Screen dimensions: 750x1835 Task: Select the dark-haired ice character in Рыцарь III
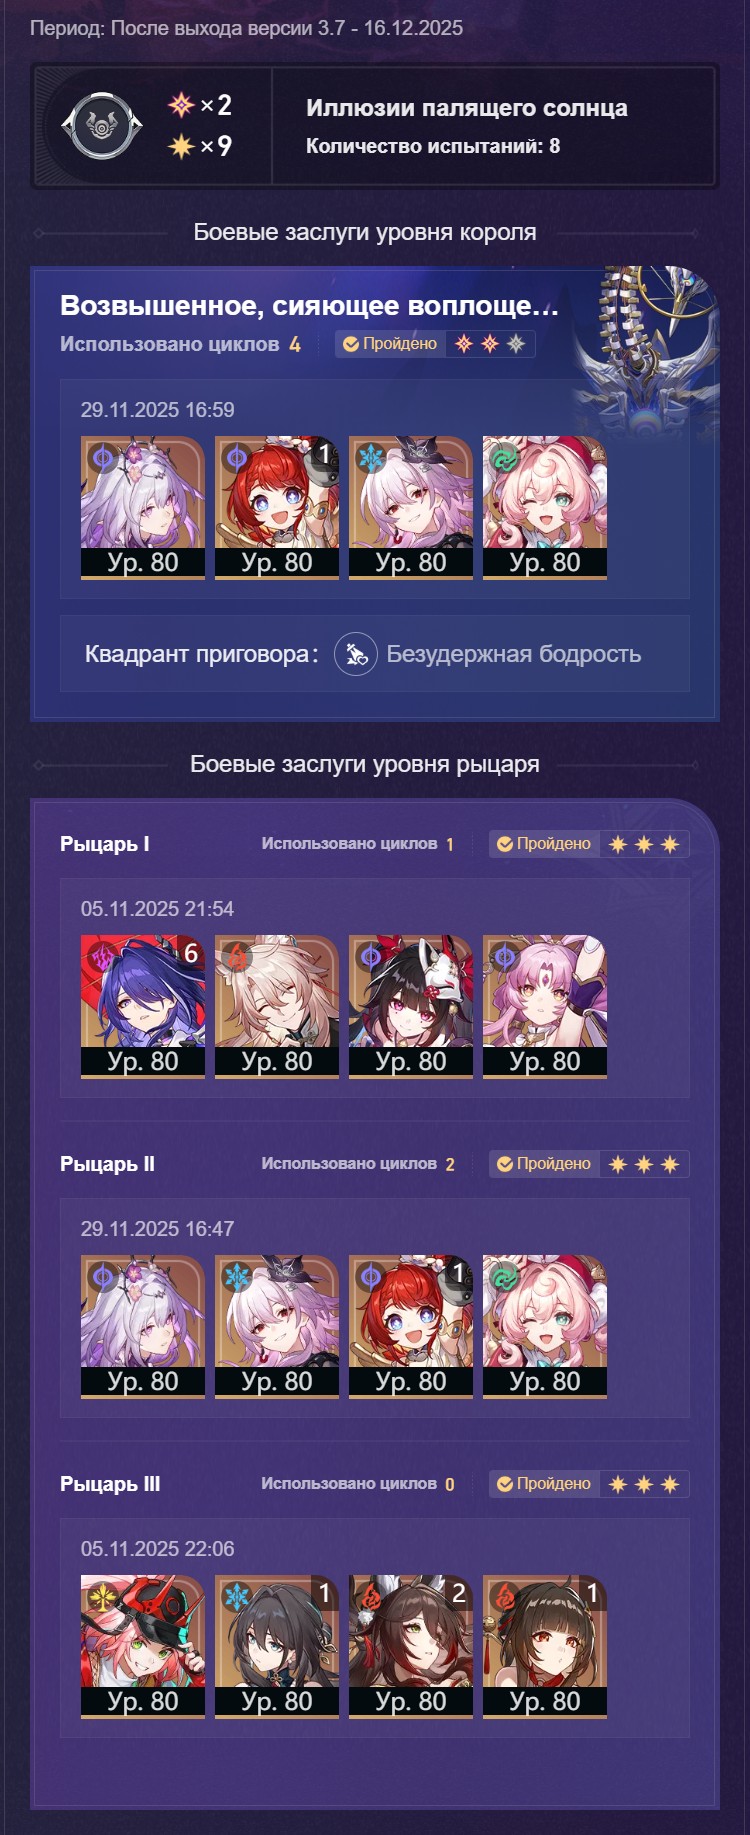[x=277, y=1646]
